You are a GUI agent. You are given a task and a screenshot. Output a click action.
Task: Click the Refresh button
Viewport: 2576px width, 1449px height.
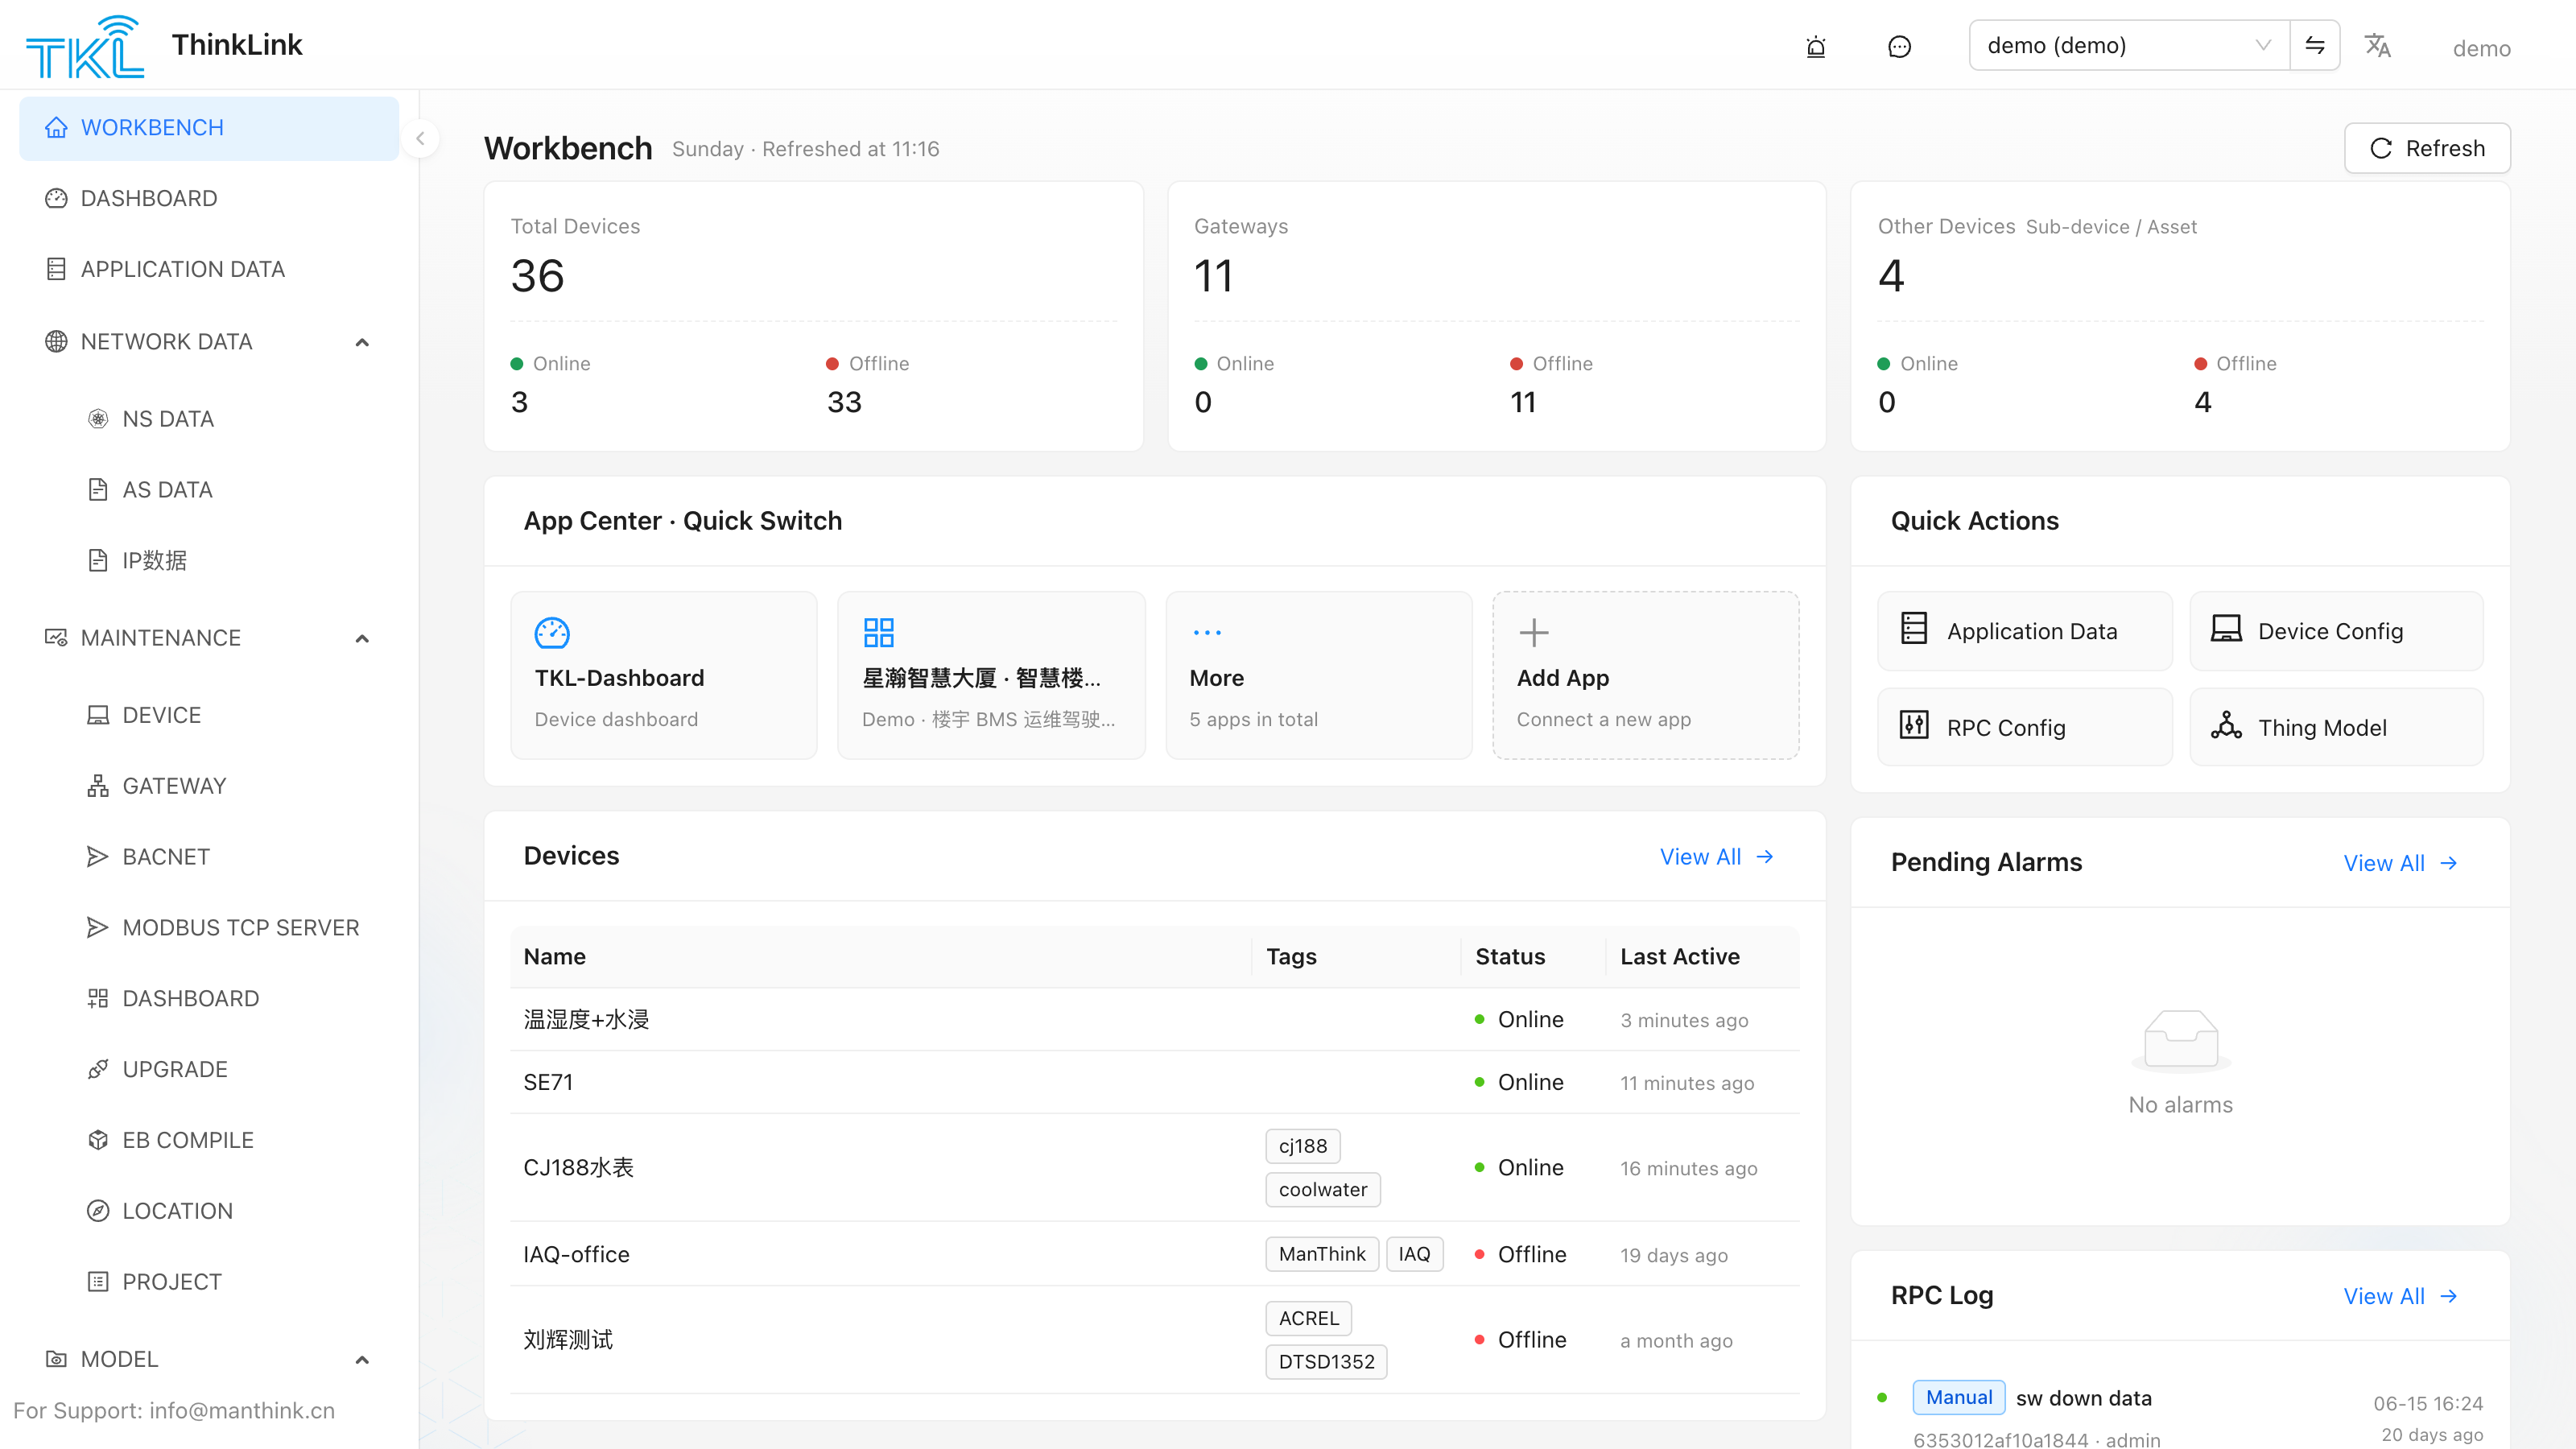tap(2427, 148)
